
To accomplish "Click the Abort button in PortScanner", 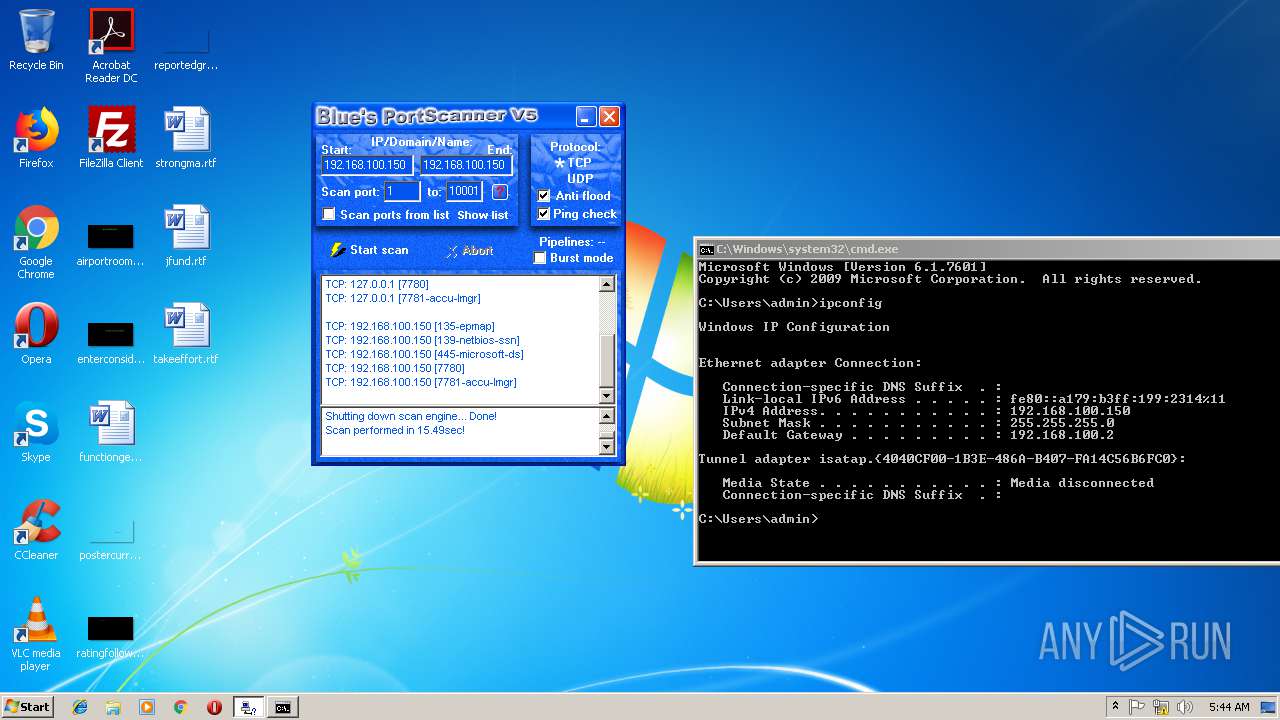I will (470, 251).
